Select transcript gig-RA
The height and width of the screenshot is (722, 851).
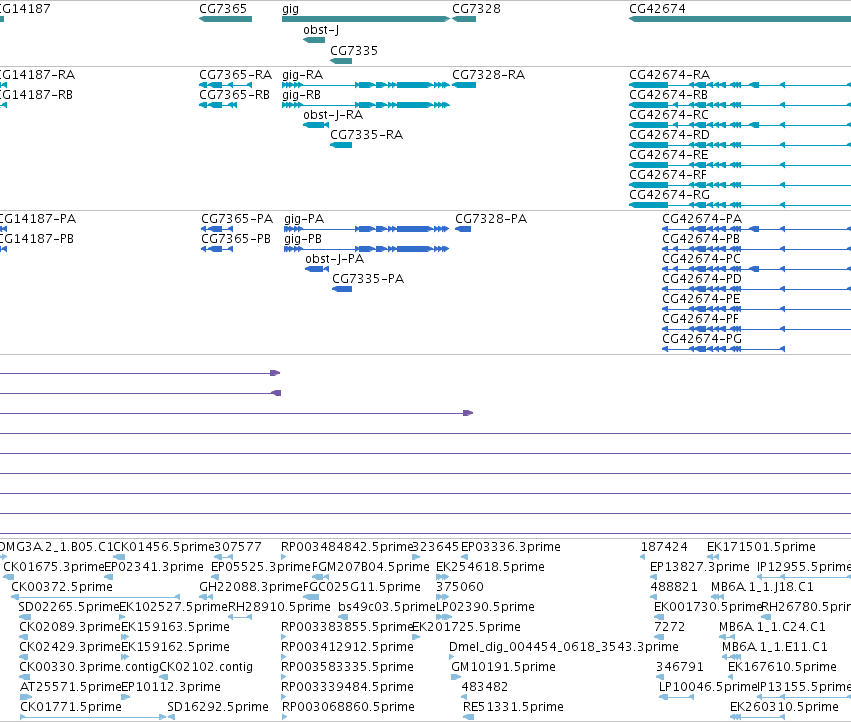click(366, 85)
